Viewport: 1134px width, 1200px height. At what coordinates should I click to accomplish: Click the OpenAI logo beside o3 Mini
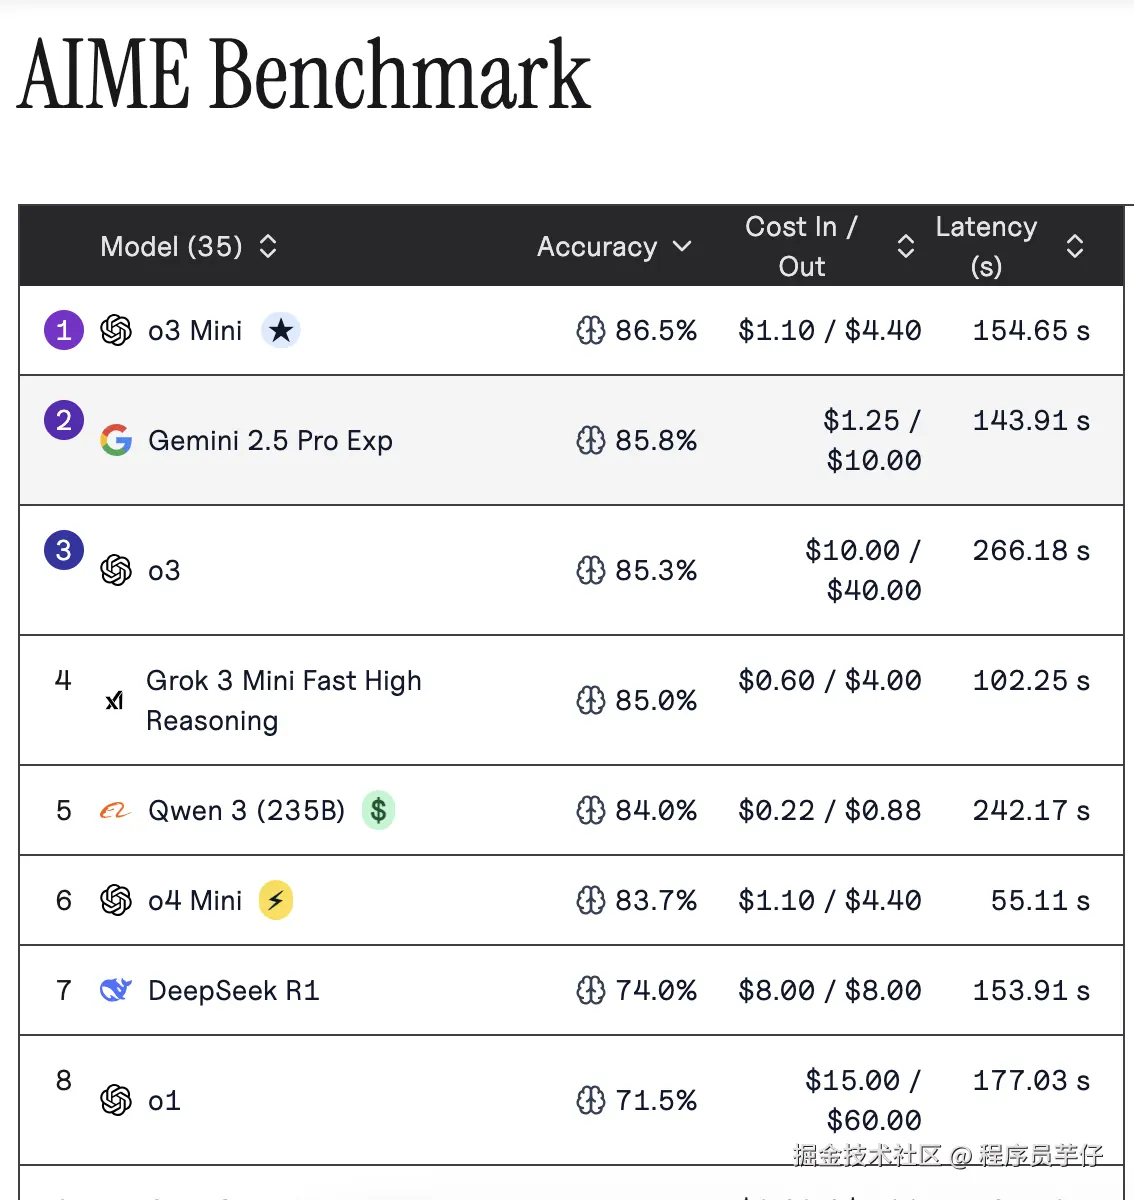[116, 330]
